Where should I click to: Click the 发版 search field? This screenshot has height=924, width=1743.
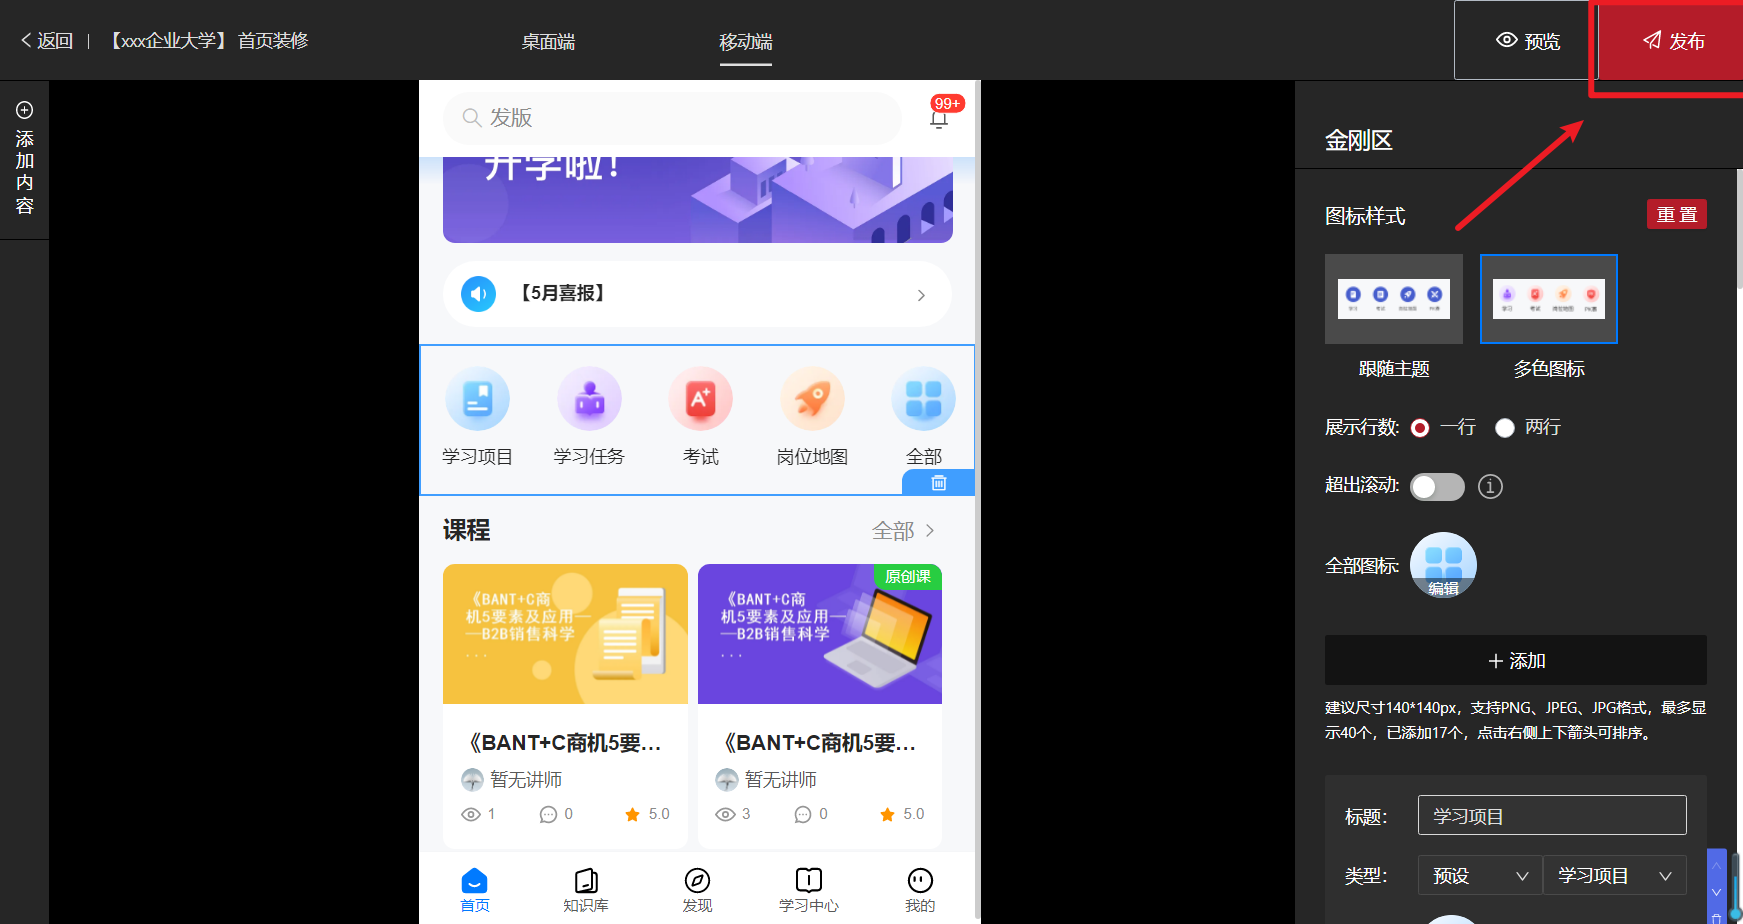[672, 118]
